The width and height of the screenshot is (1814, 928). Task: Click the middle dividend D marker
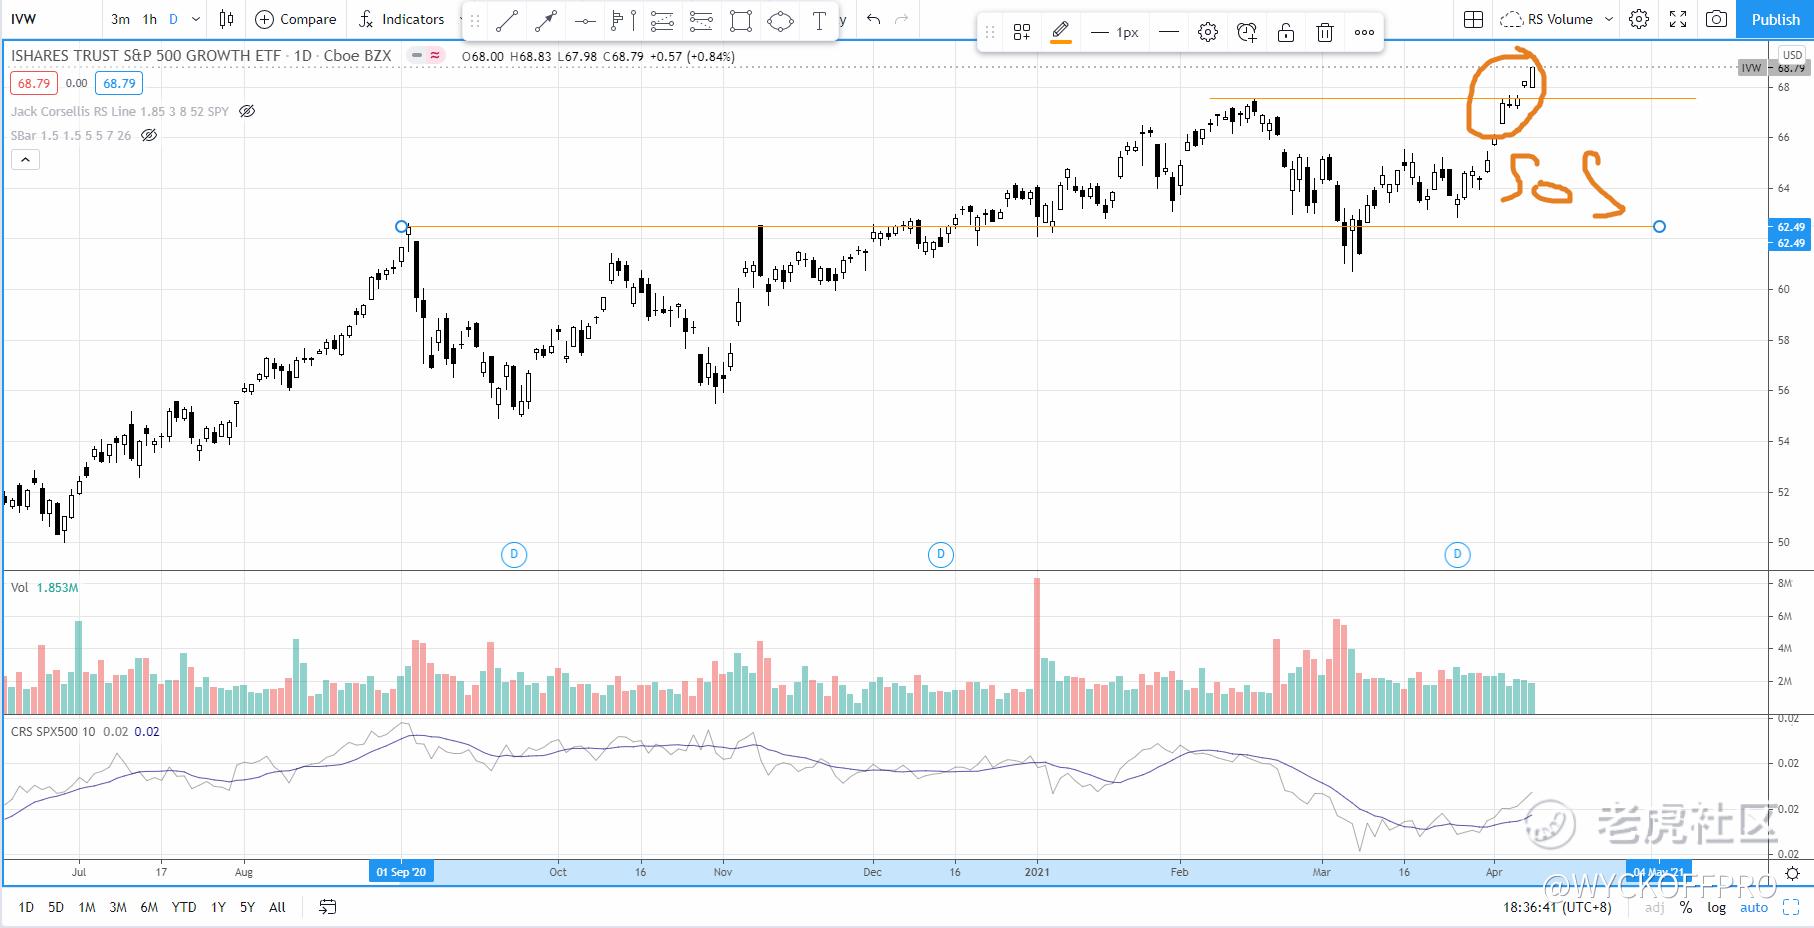point(941,554)
